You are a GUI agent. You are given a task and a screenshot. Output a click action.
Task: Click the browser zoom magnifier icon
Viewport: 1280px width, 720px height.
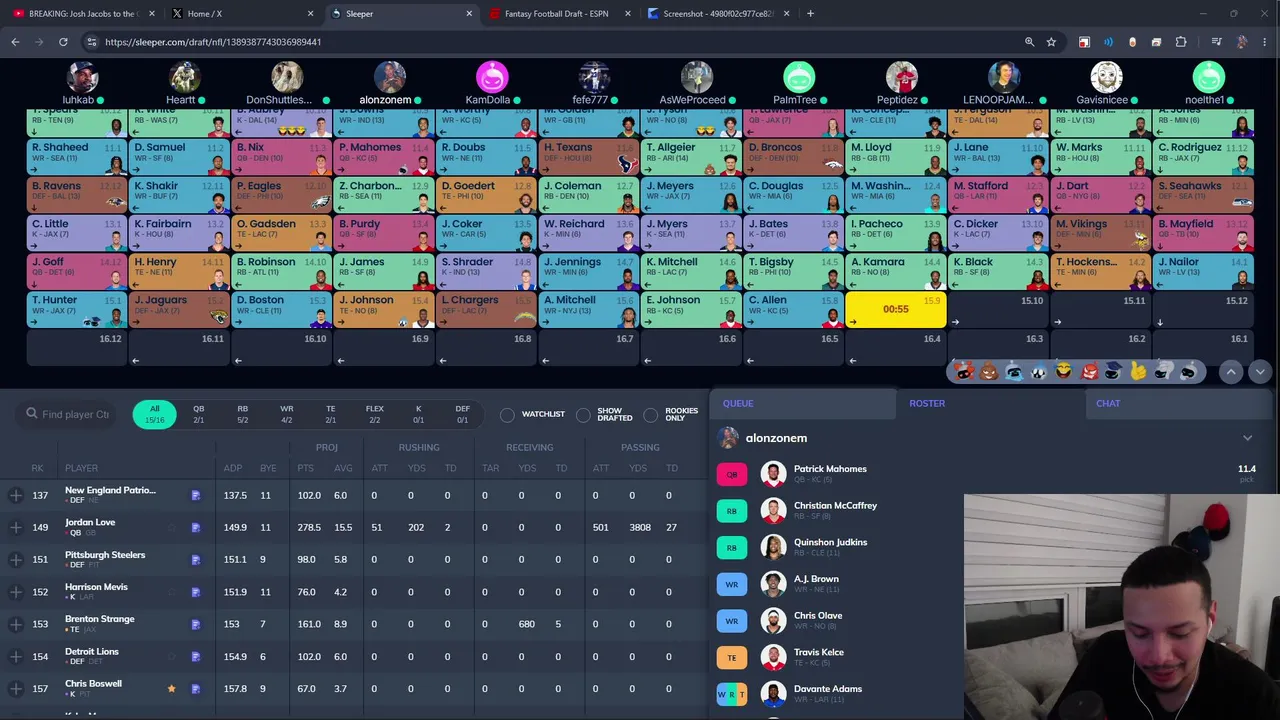[x=1029, y=42]
